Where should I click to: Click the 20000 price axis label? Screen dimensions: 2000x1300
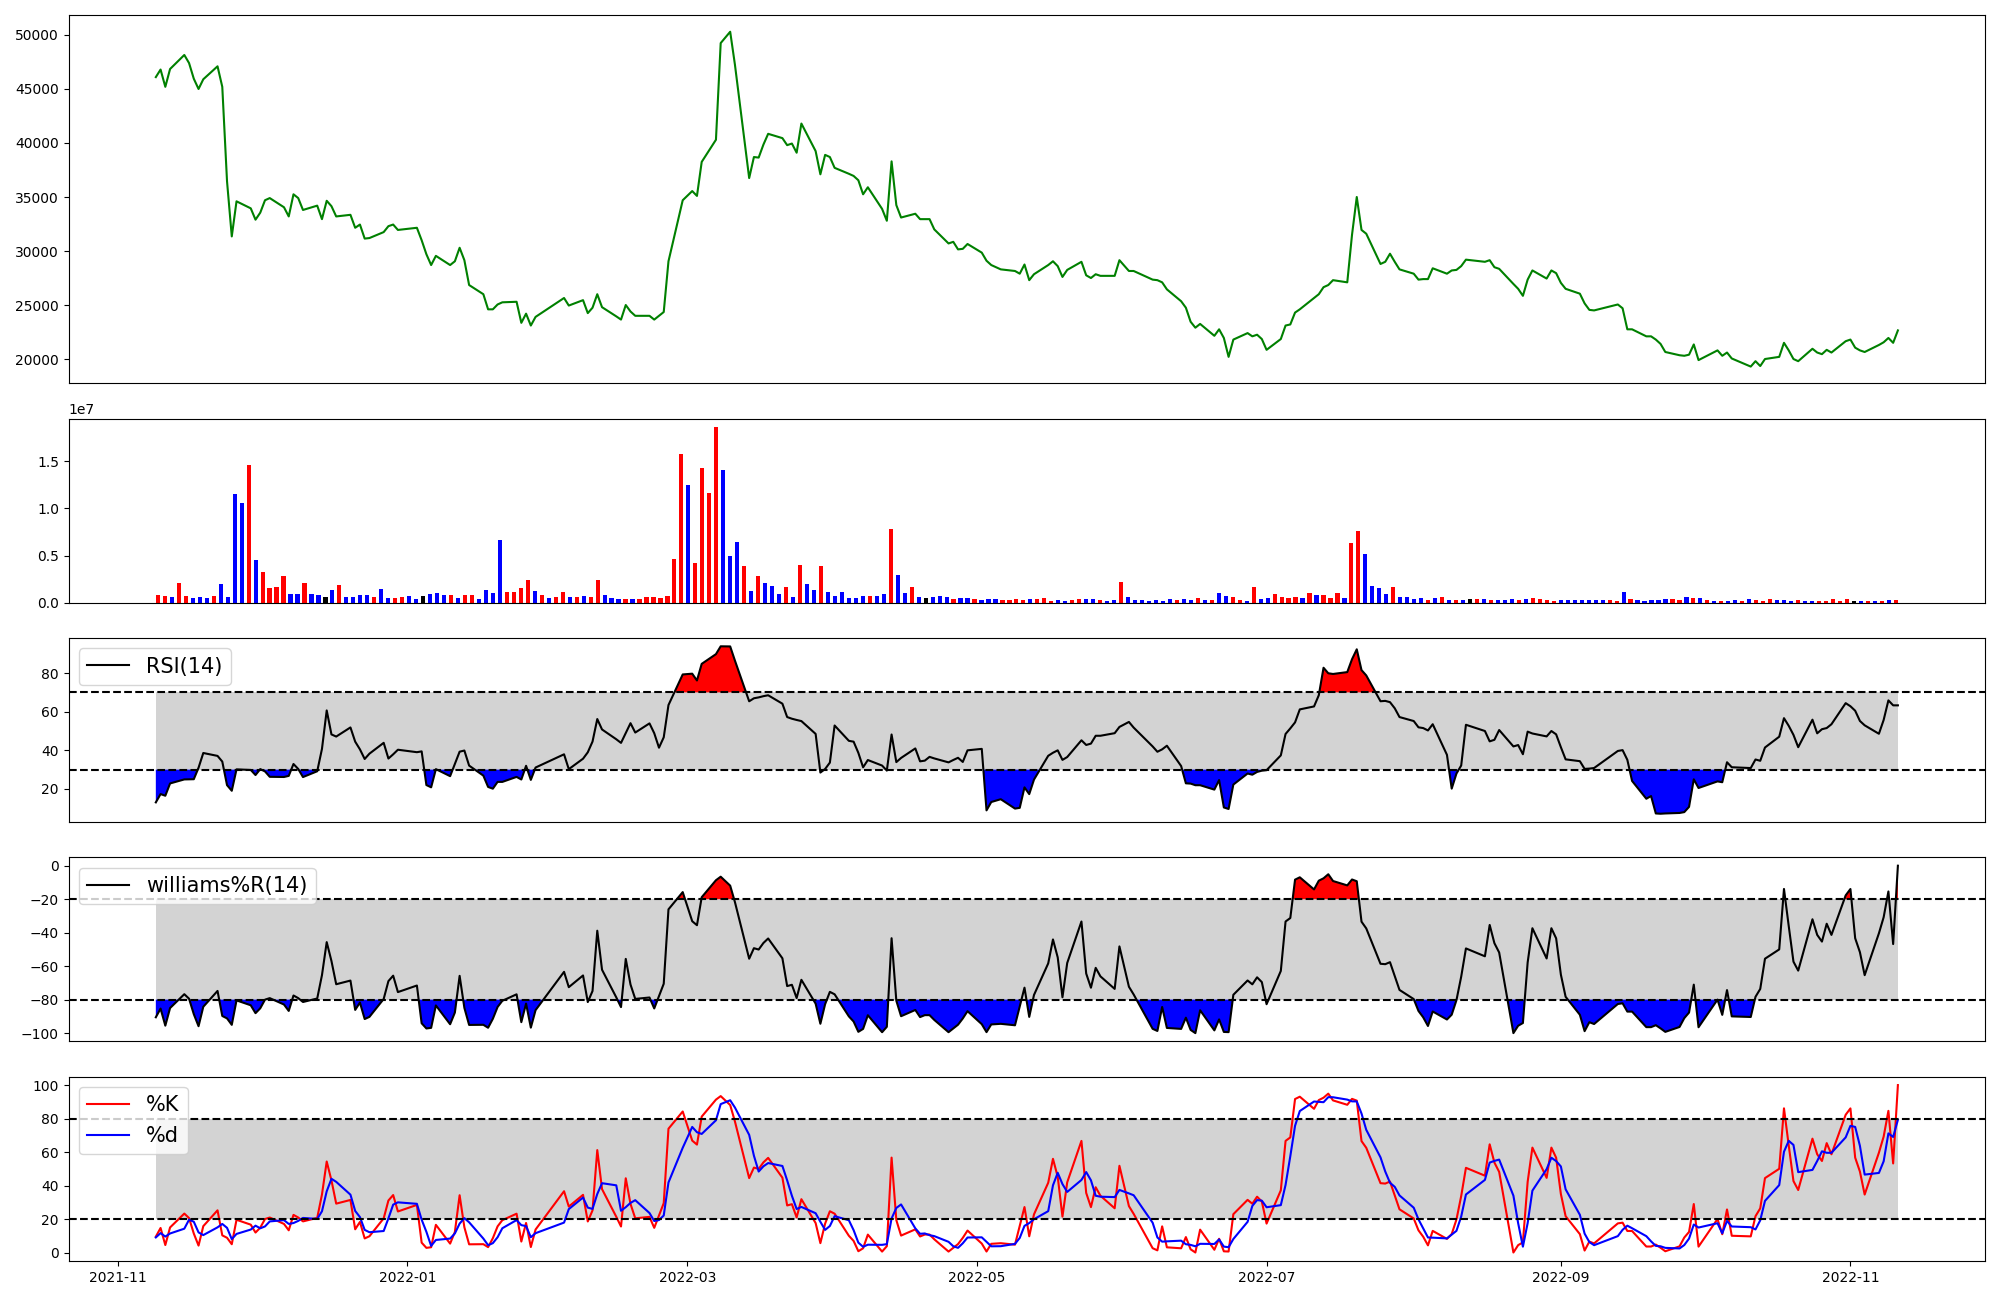click(x=37, y=360)
